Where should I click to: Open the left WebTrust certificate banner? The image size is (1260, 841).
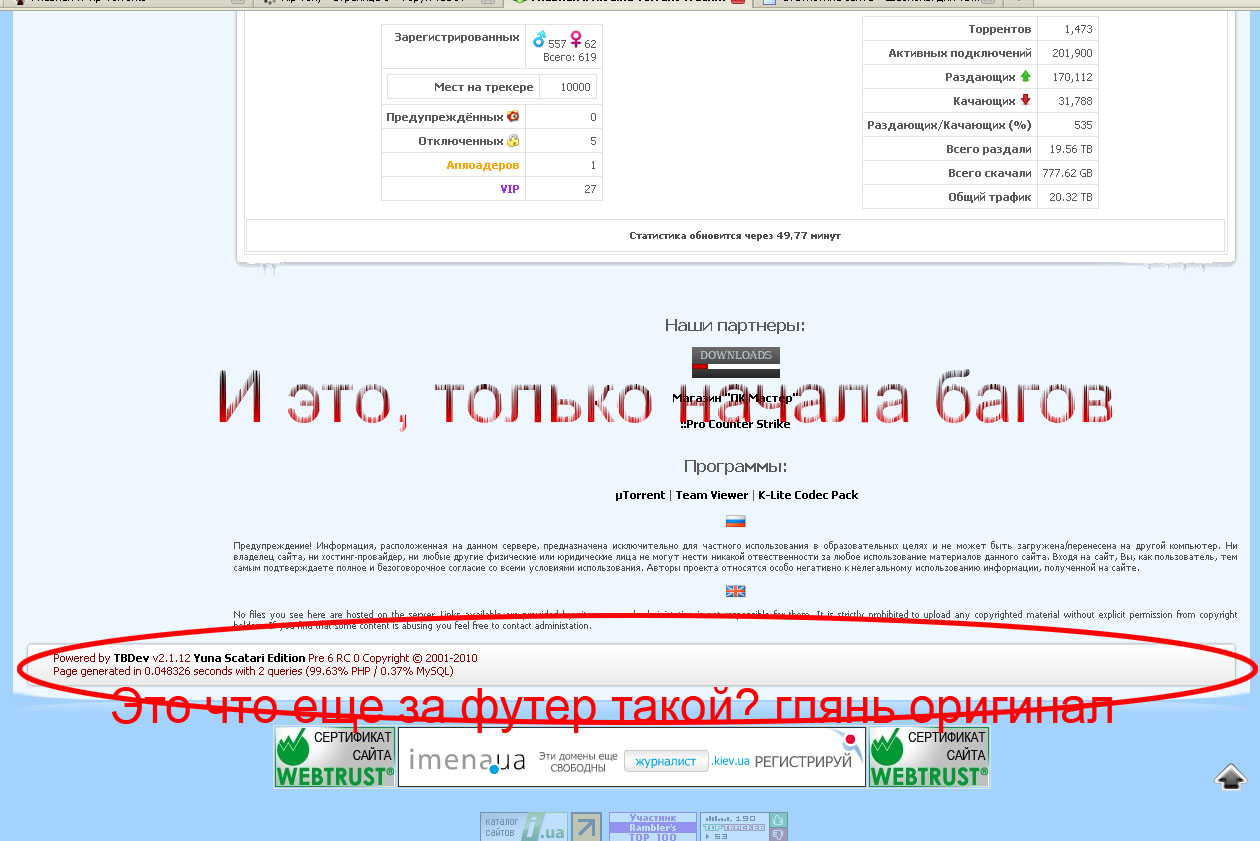pyautogui.click(x=335, y=757)
